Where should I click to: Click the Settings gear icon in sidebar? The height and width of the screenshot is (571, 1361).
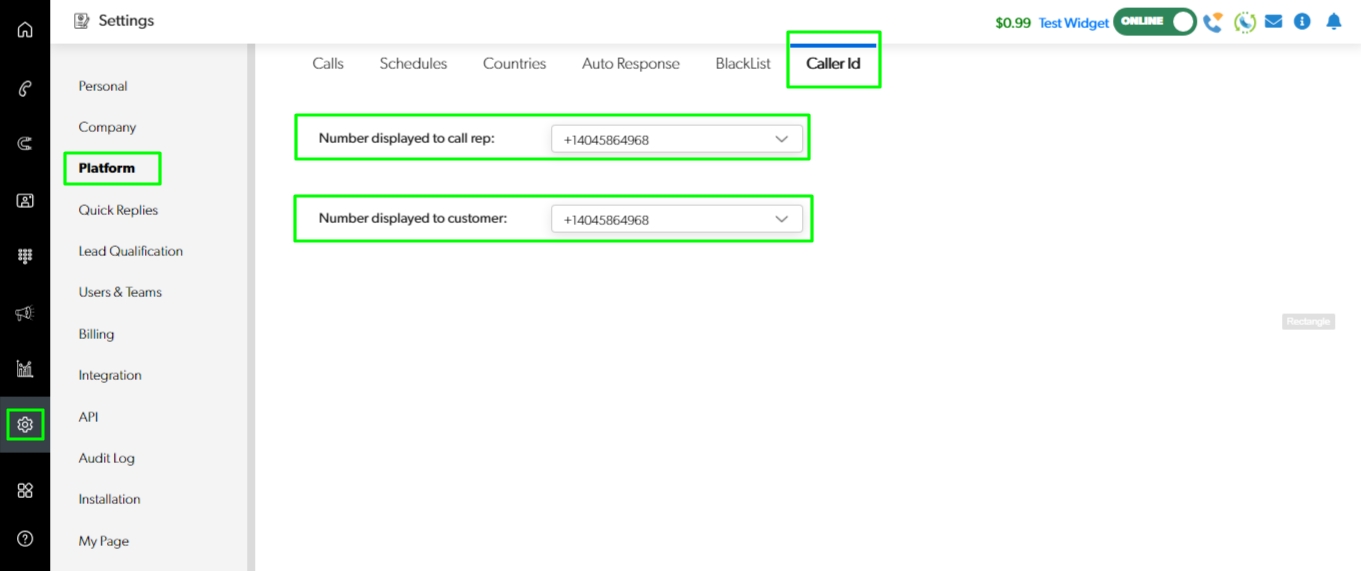click(x=25, y=425)
